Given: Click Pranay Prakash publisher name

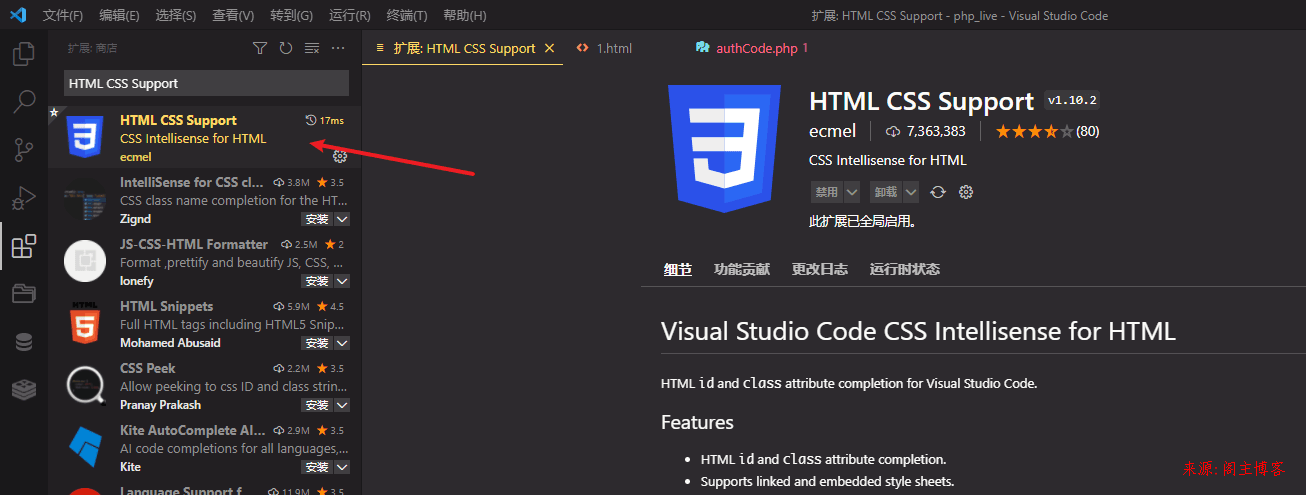Looking at the screenshot, I should (160, 405).
